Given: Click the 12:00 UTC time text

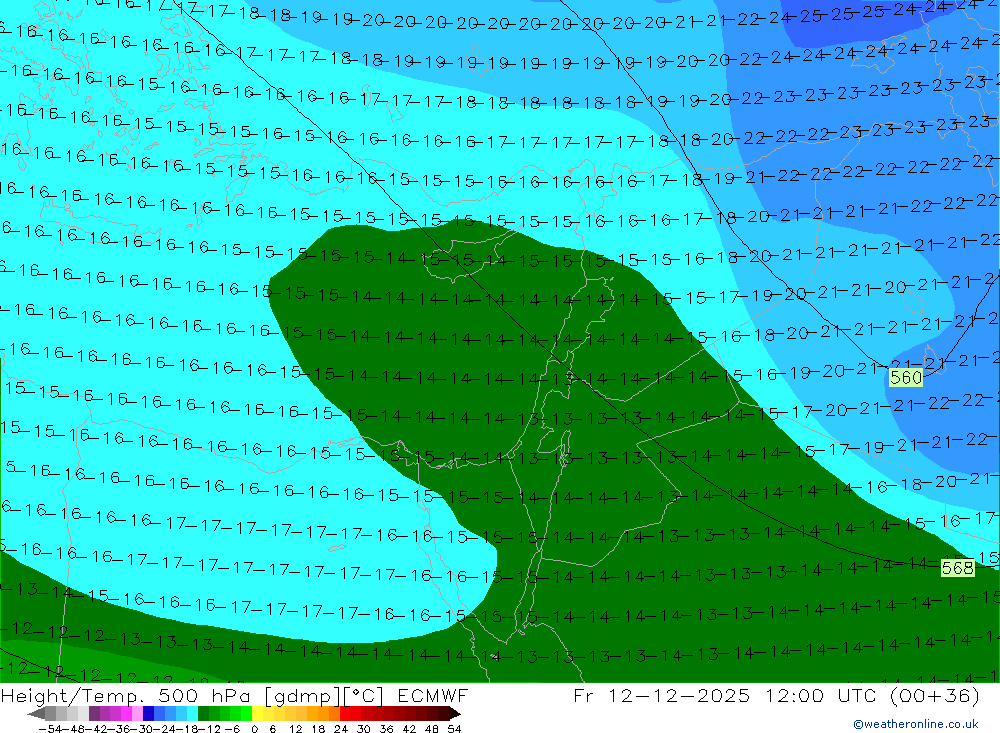Looking at the screenshot, I should (x=821, y=695).
